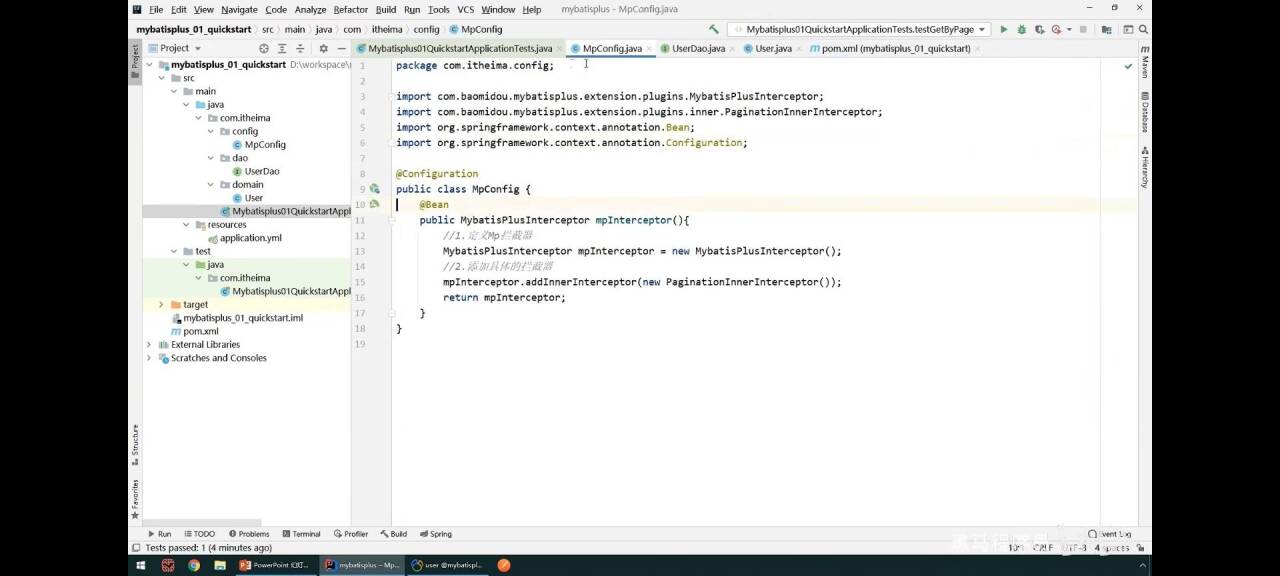The width and height of the screenshot is (1280, 576).
Task: Open Structure side tool window
Action: 135,446
